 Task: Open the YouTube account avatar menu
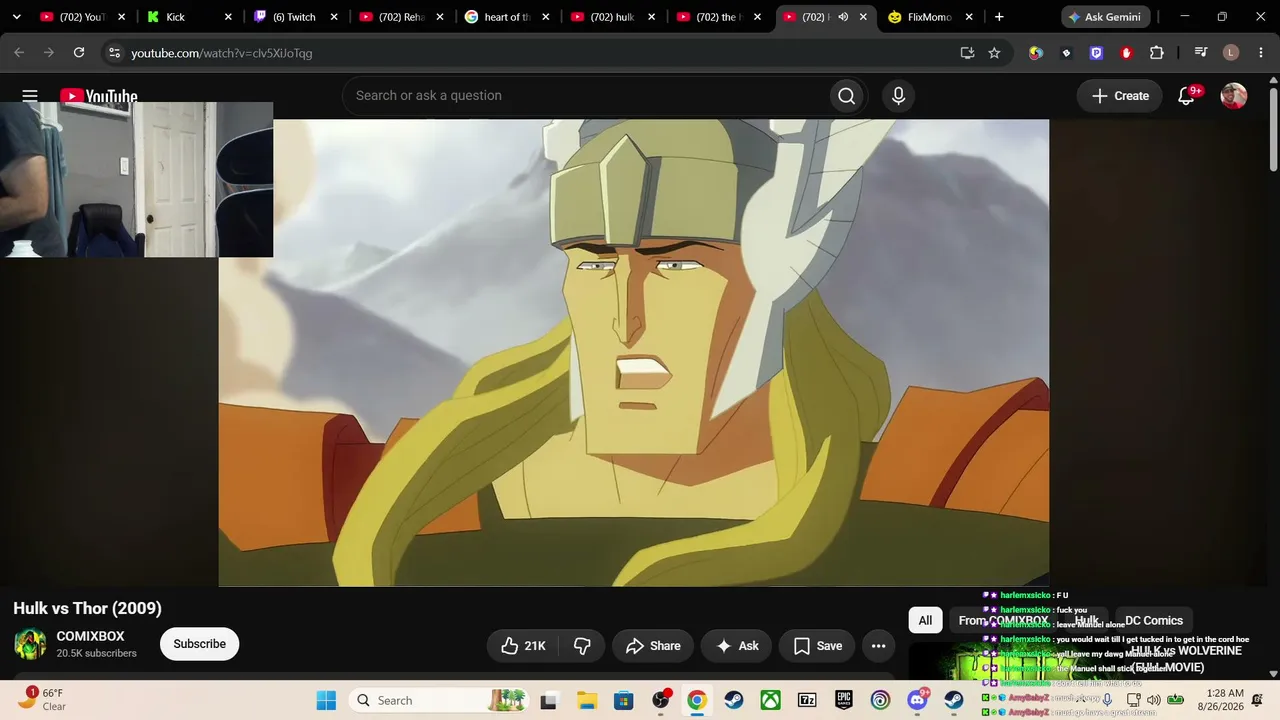coord(1234,96)
